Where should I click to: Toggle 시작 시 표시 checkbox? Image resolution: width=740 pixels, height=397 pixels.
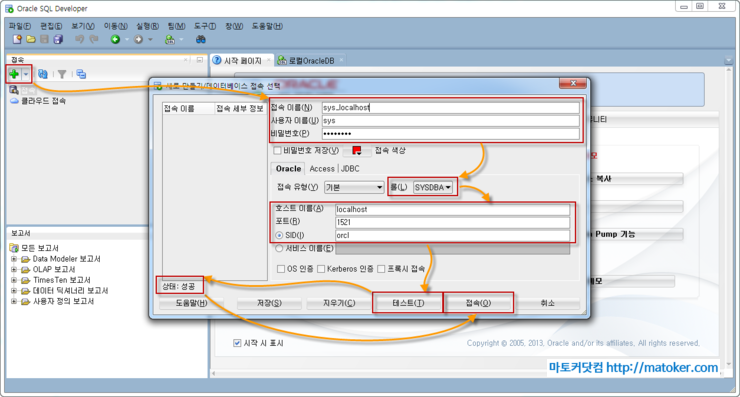click(237, 343)
